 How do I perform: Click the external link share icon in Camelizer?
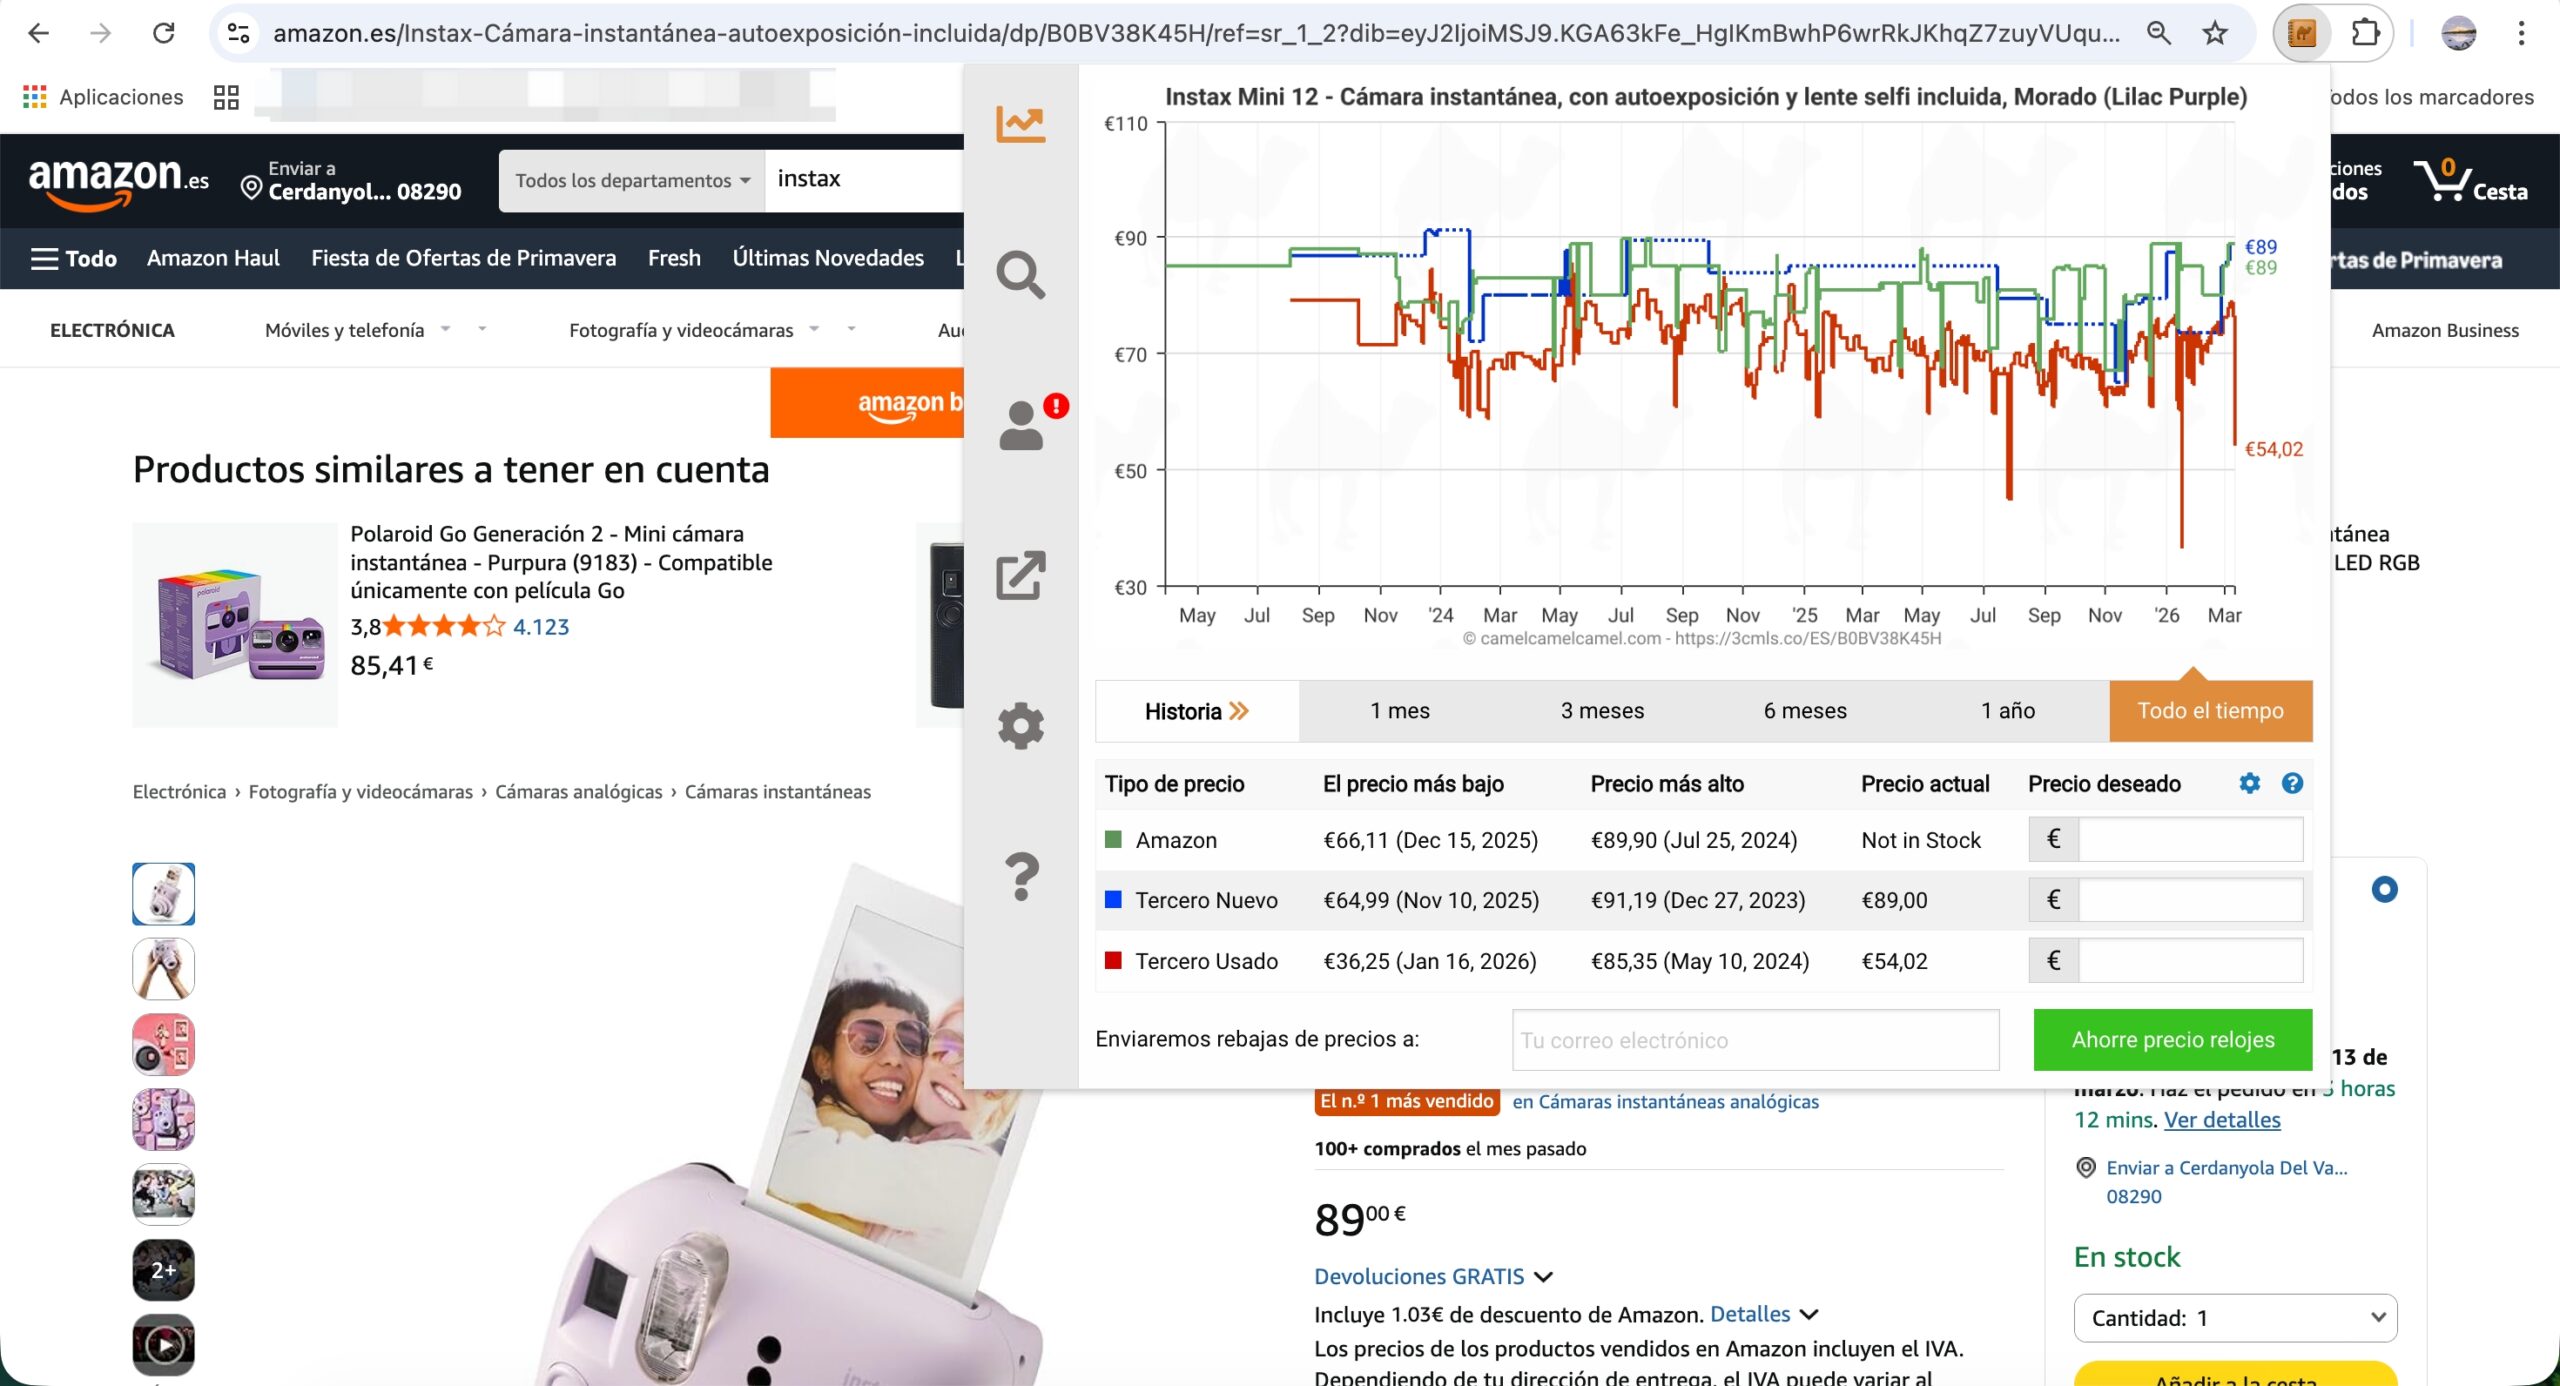point(1021,575)
